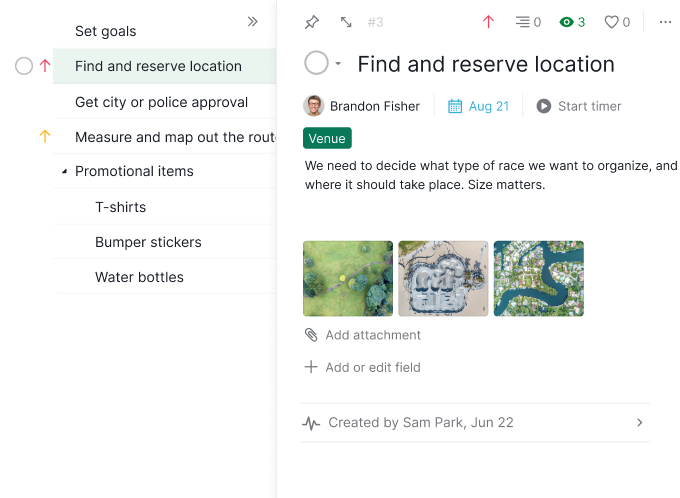Expand task to full view arrows icon
680x498 pixels.
[x=346, y=22]
